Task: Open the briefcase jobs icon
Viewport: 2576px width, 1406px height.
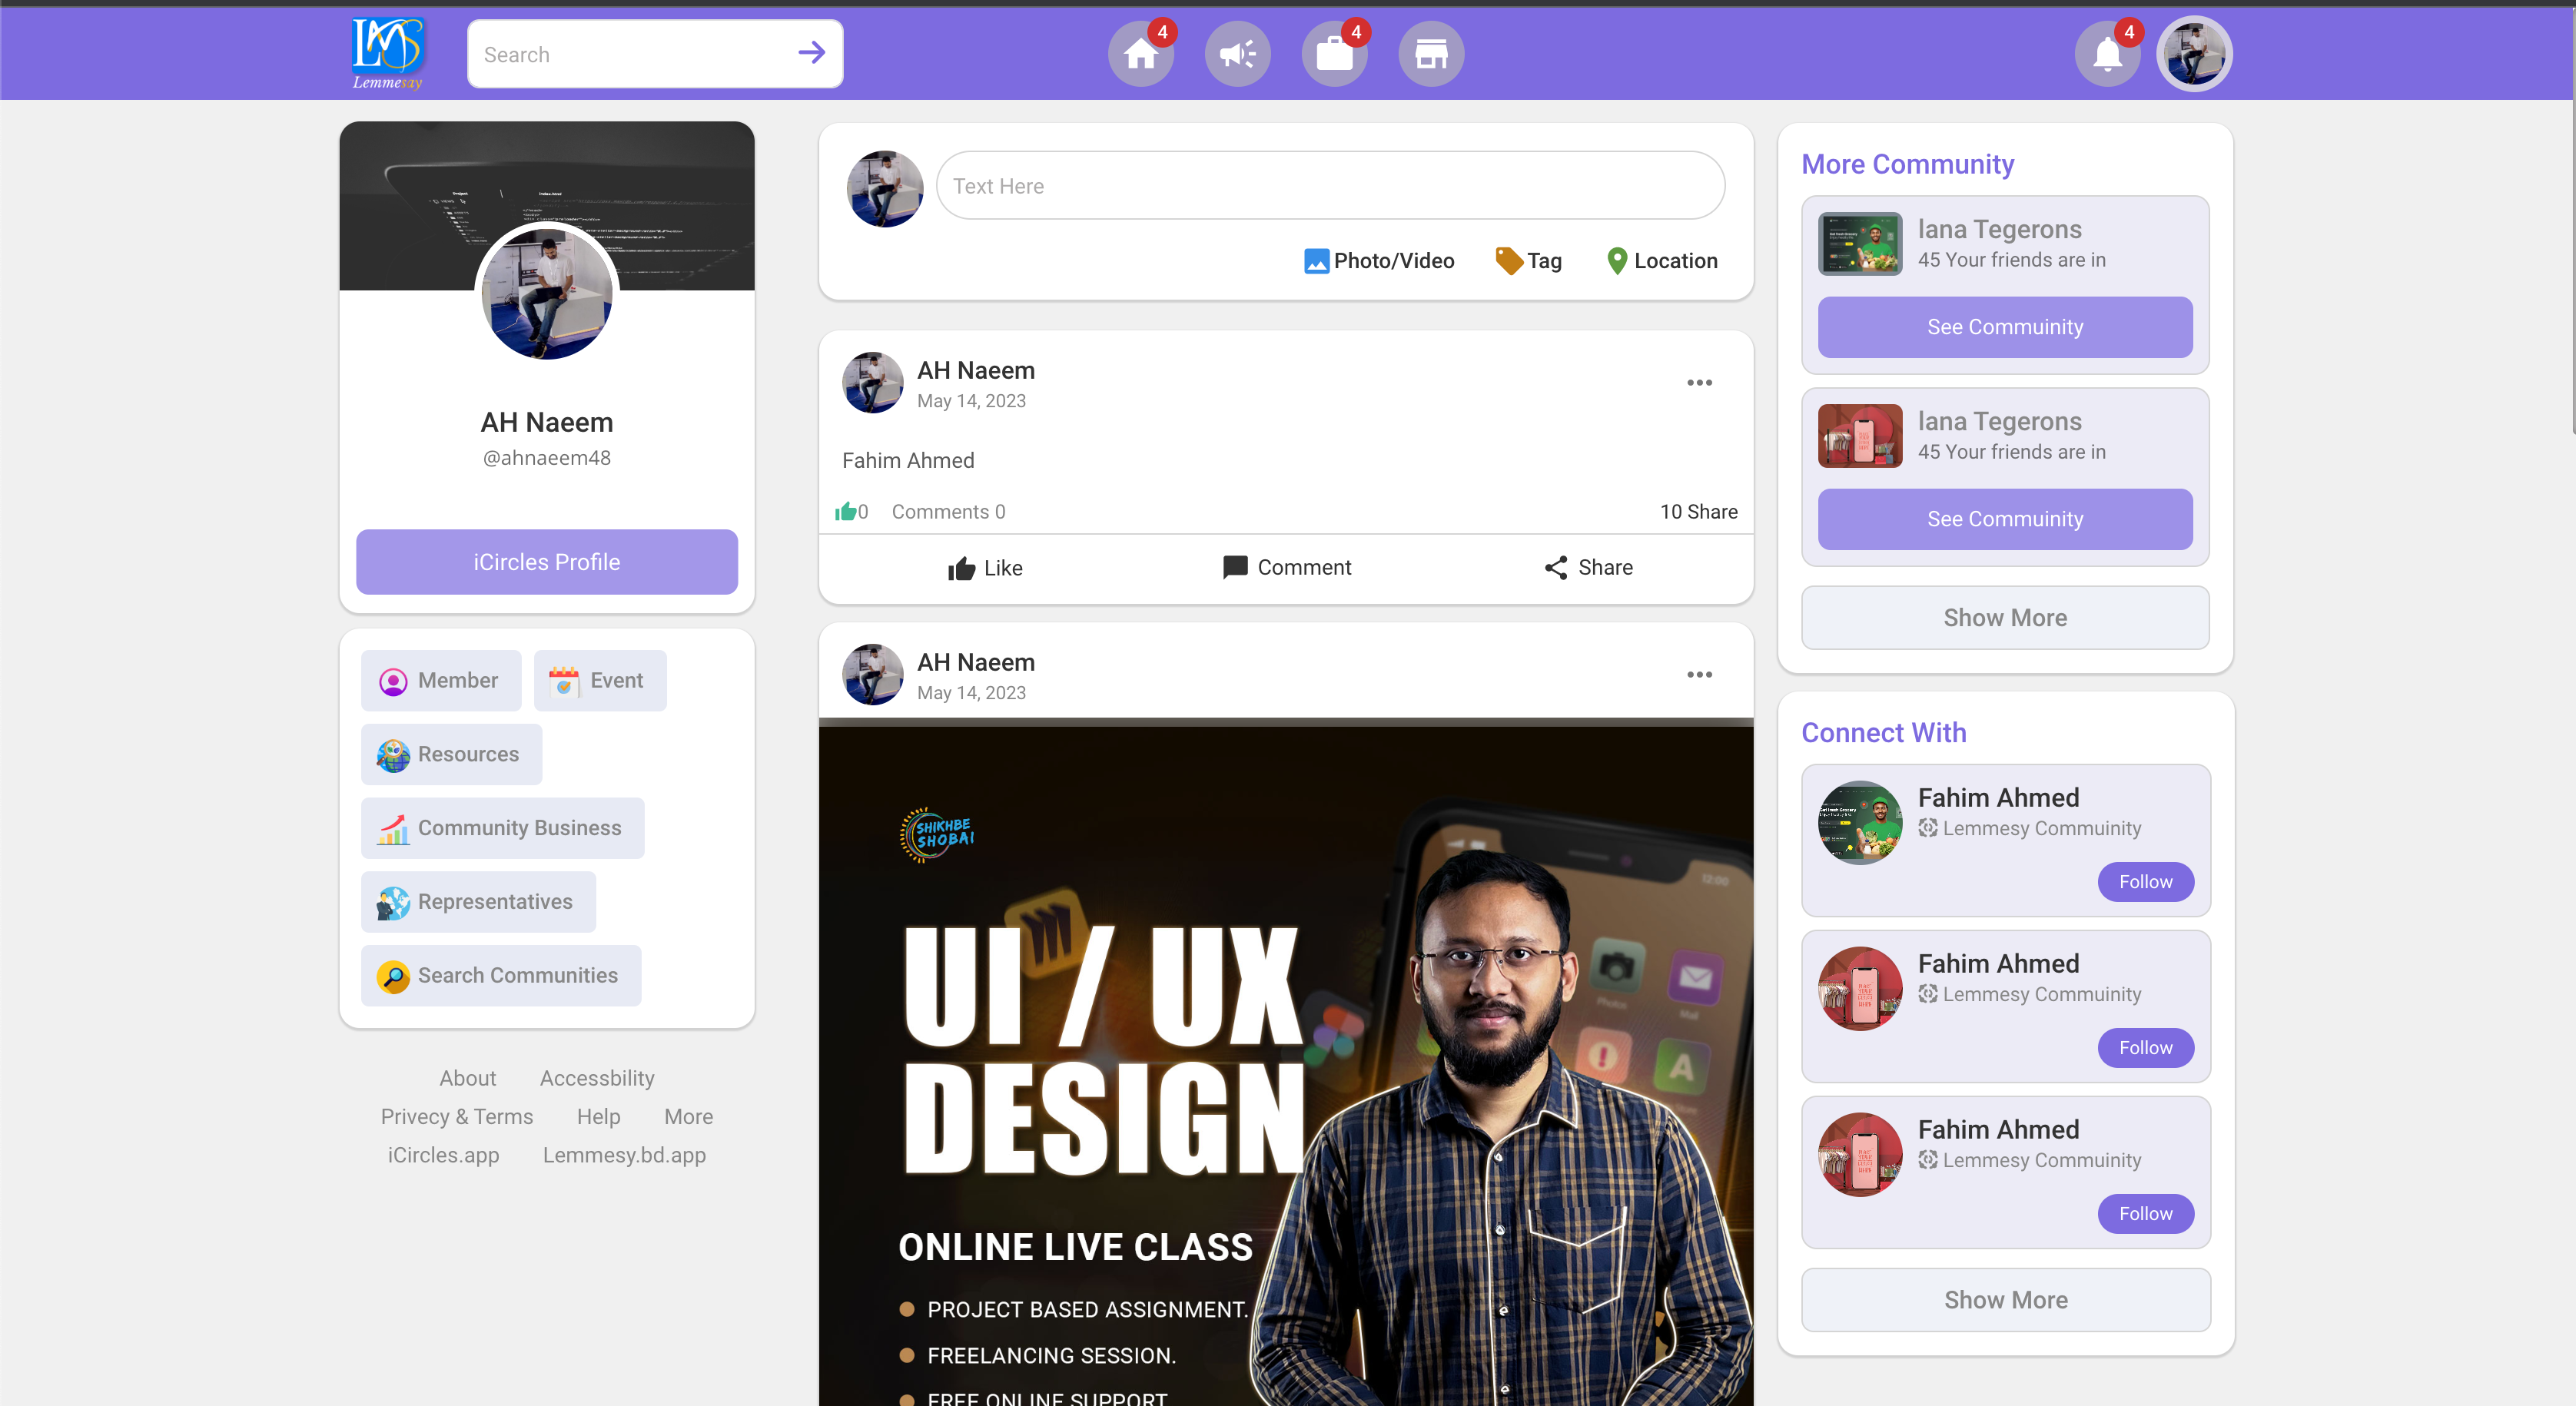Action: [x=1334, y=54]
